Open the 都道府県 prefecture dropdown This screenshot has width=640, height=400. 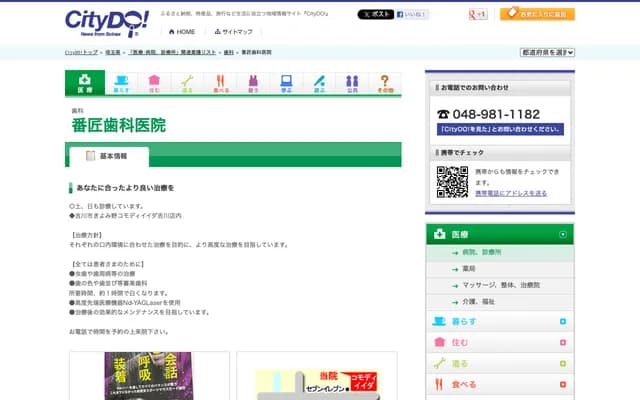546,51
